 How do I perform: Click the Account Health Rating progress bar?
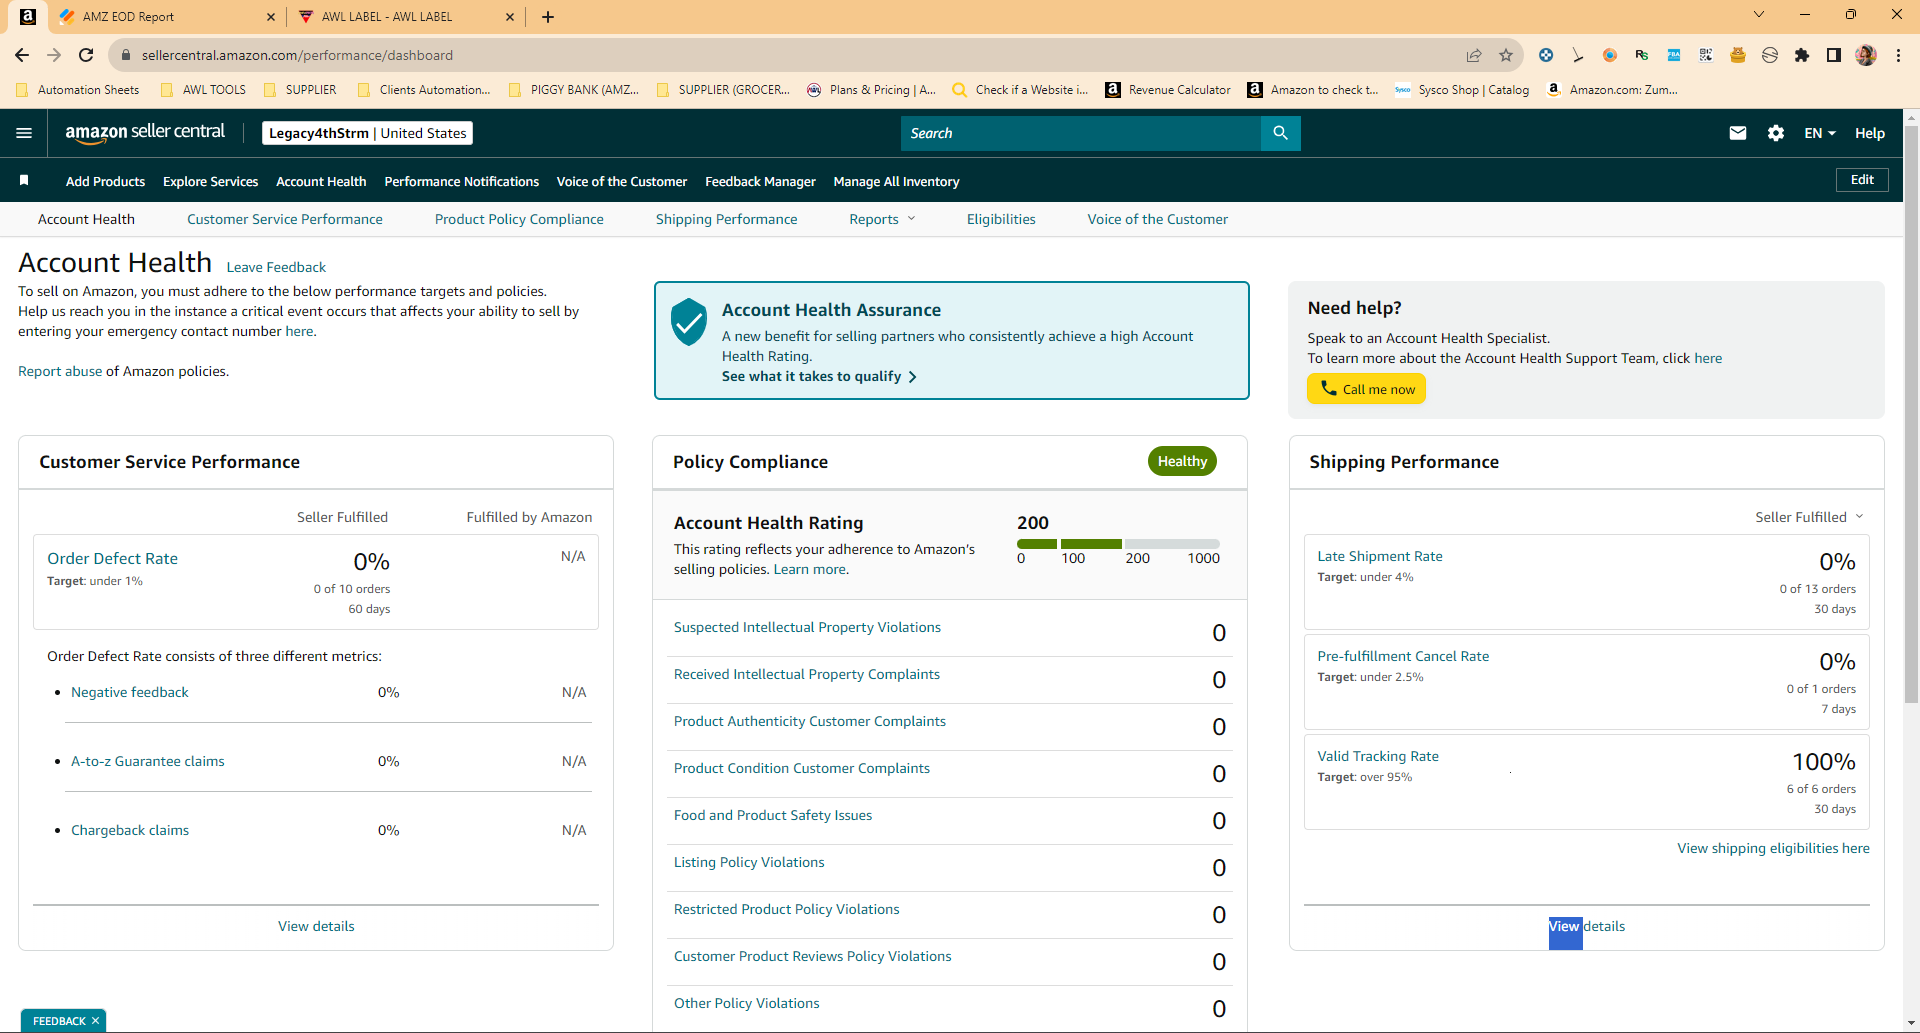tap(1118, 544)
